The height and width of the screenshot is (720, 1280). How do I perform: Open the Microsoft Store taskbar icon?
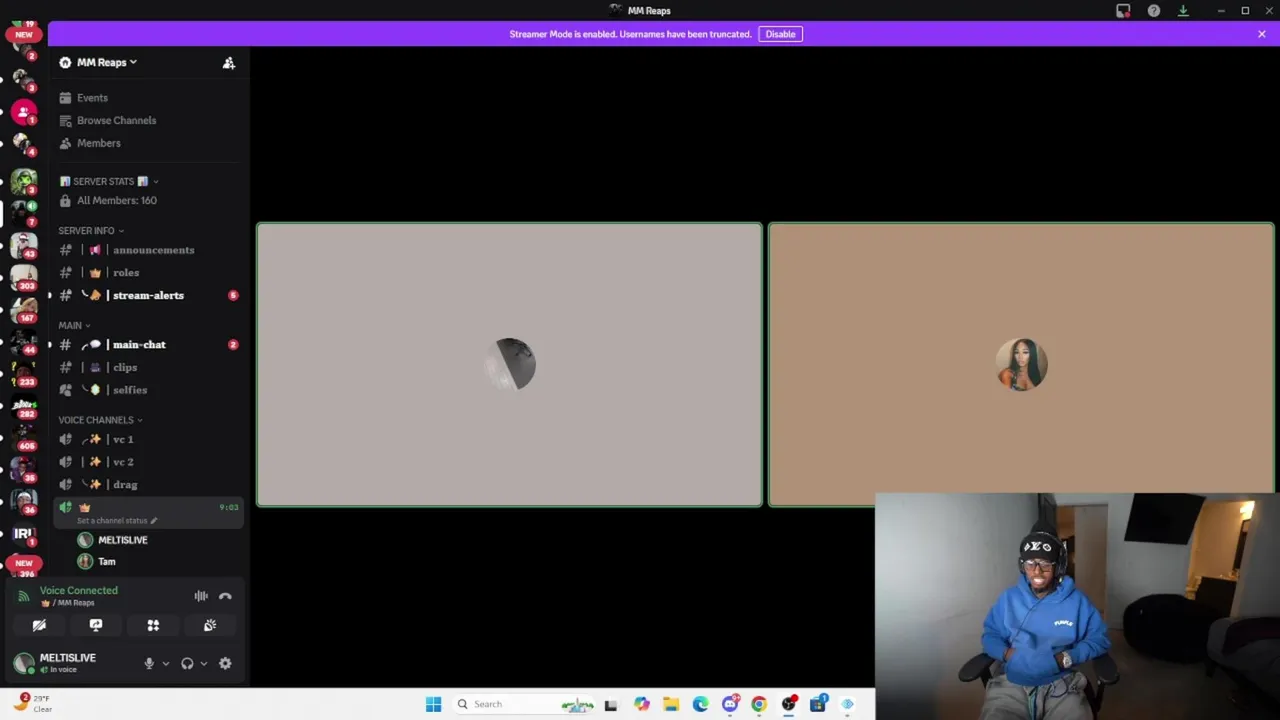point(818,704)
